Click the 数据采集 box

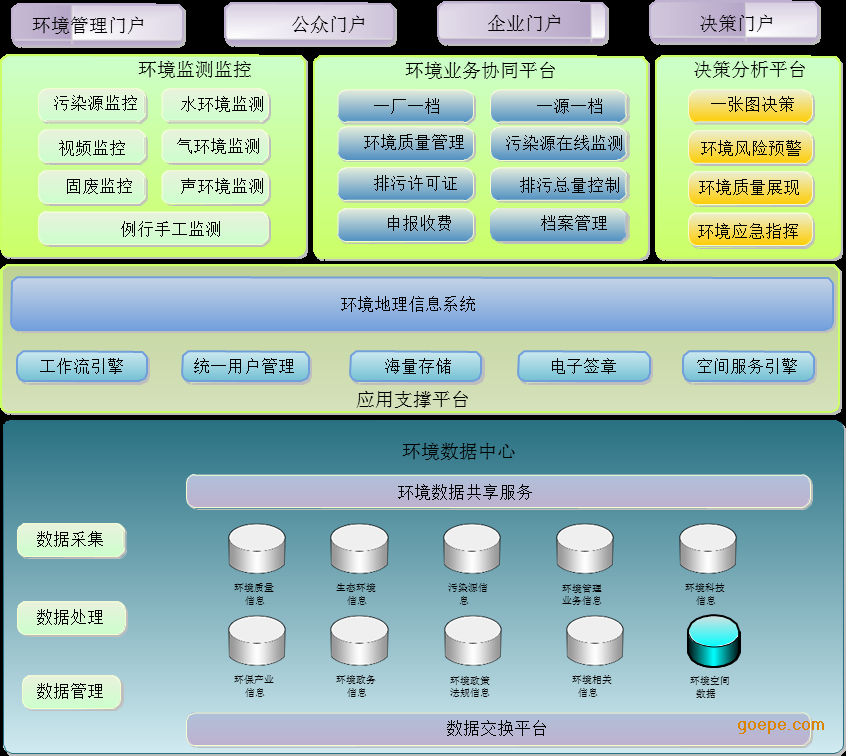pos(71,540)
